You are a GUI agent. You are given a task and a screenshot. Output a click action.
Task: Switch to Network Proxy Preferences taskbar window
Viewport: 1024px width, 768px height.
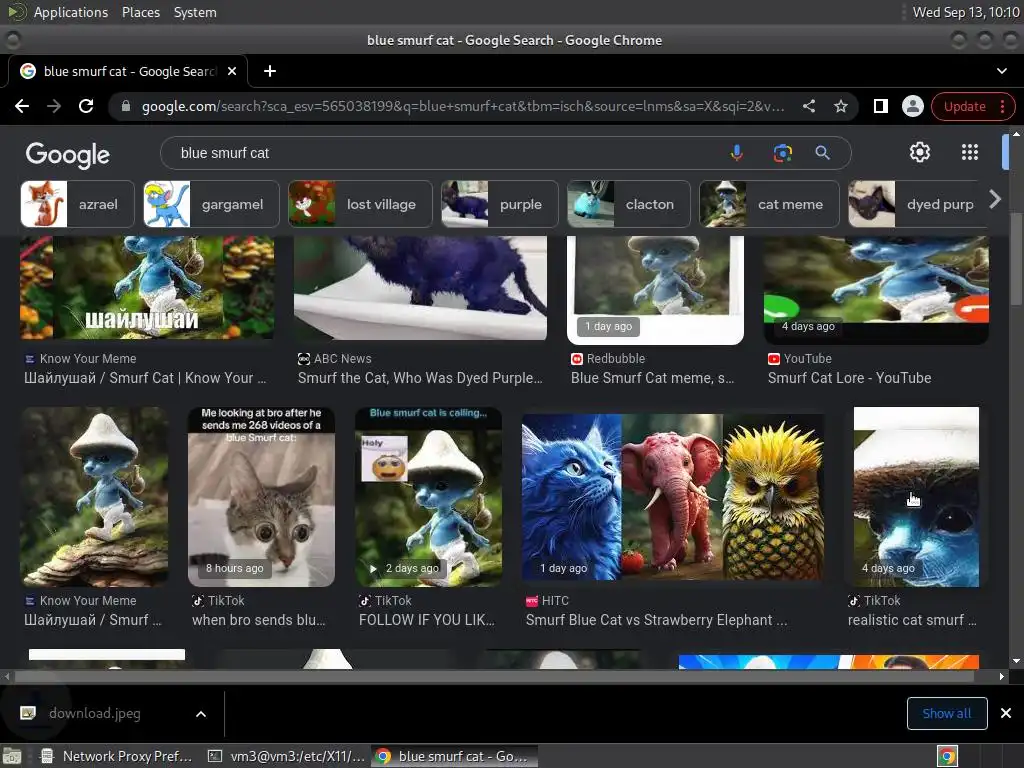coord(116,756)
